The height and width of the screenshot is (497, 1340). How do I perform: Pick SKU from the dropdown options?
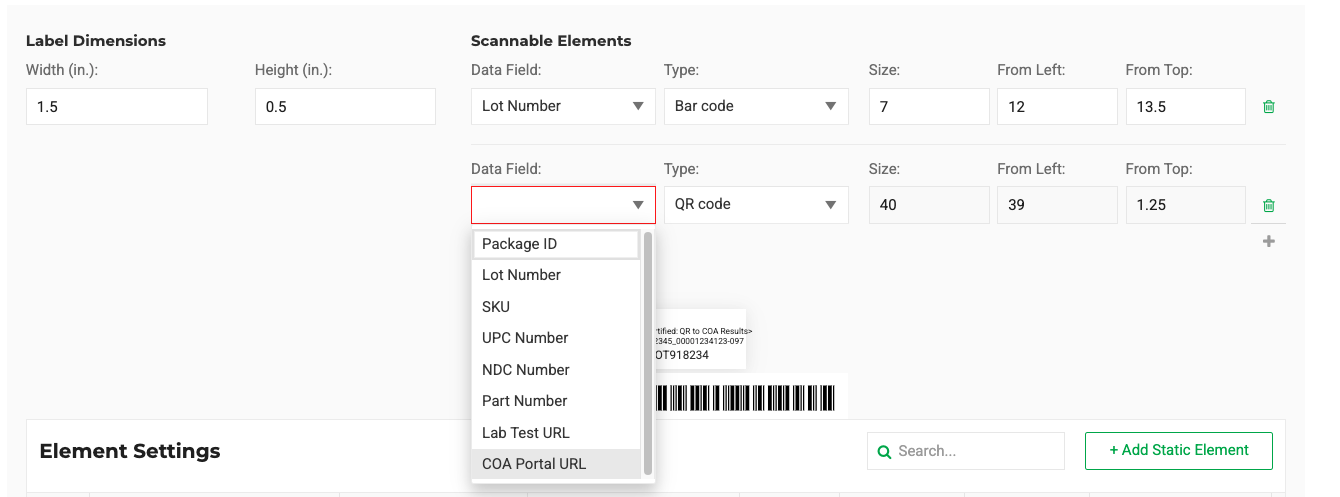tap(556, 307)
